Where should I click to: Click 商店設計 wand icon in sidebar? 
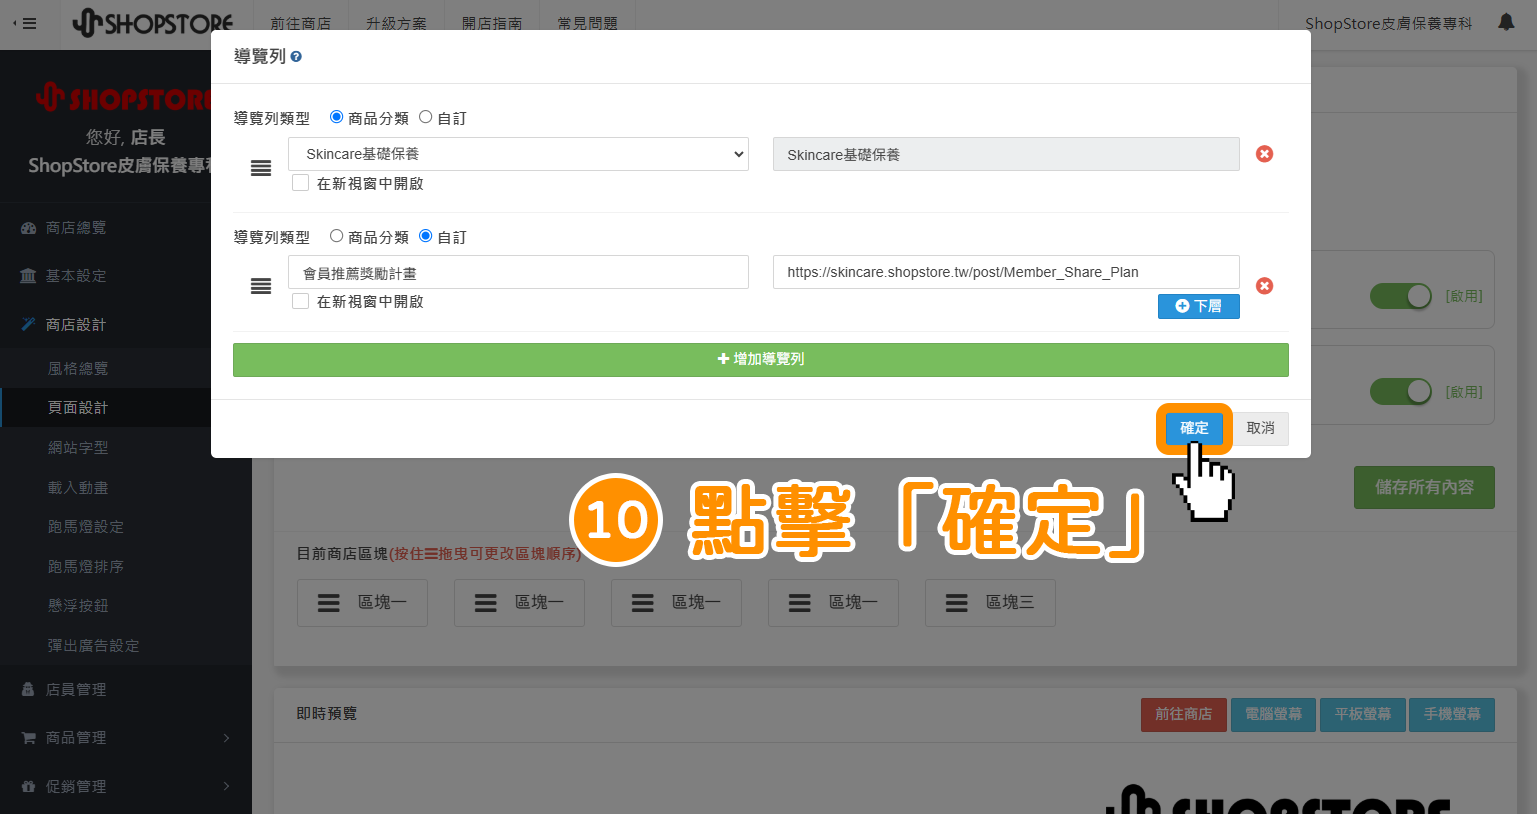28,324
